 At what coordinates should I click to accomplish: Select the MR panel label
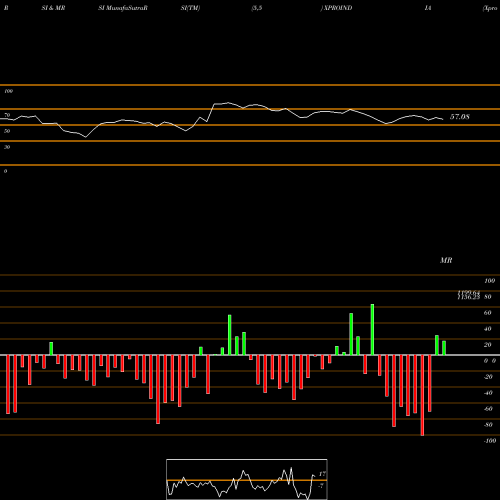pyautogui.click(x=446, y=260)
